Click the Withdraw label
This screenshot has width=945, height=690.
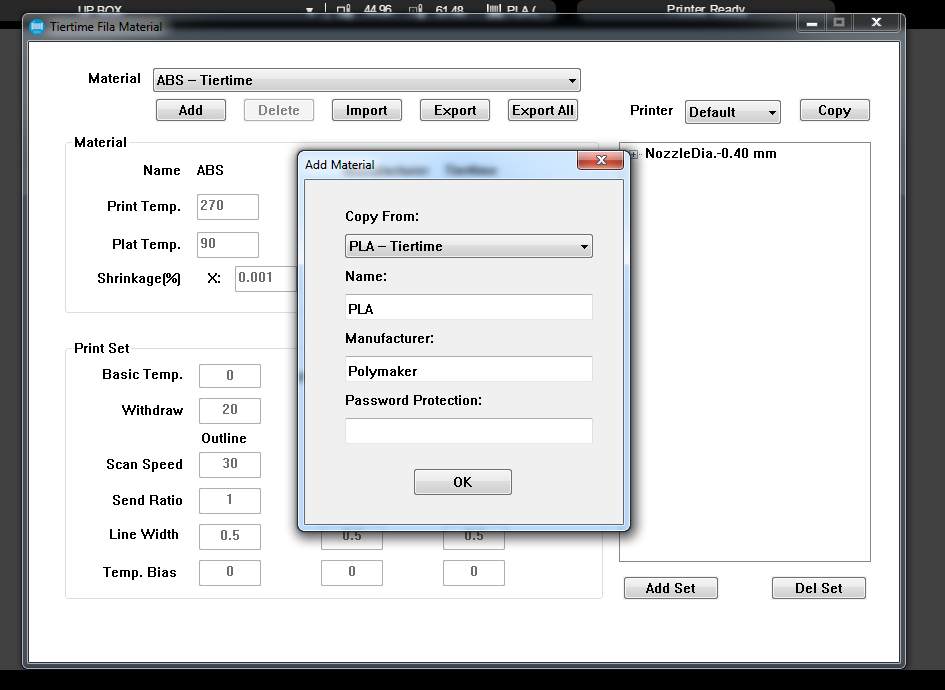[x=152, y=410]
